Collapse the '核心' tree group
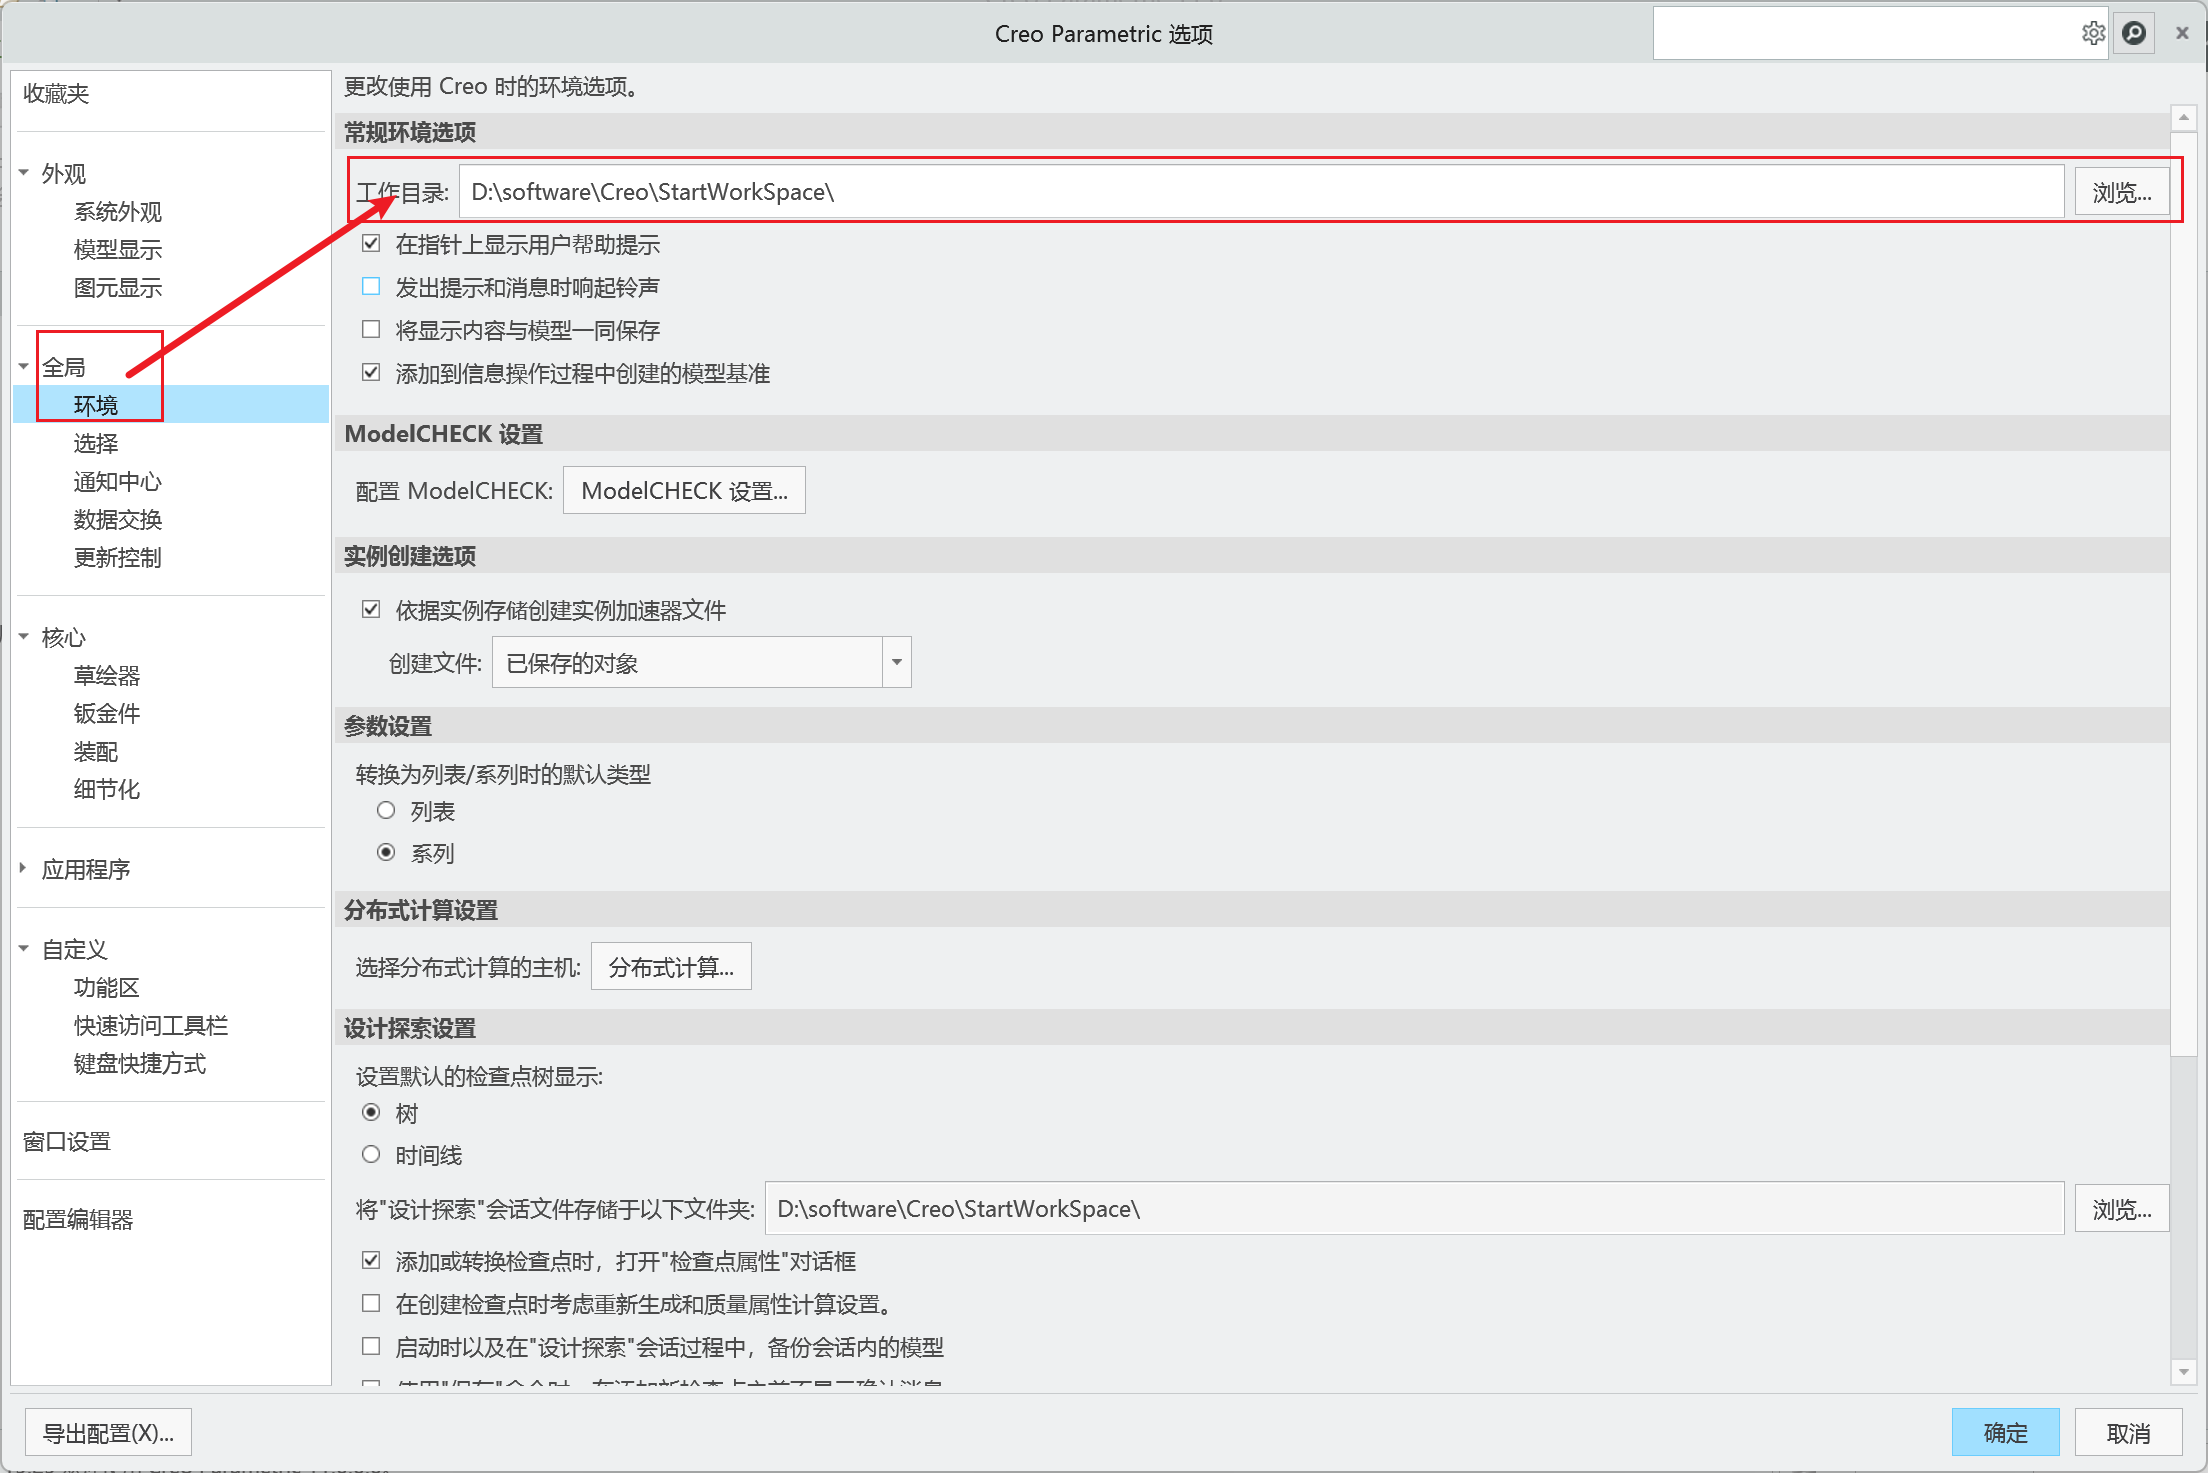This screenshot has height=1473, width=2208. click(24, 637)
